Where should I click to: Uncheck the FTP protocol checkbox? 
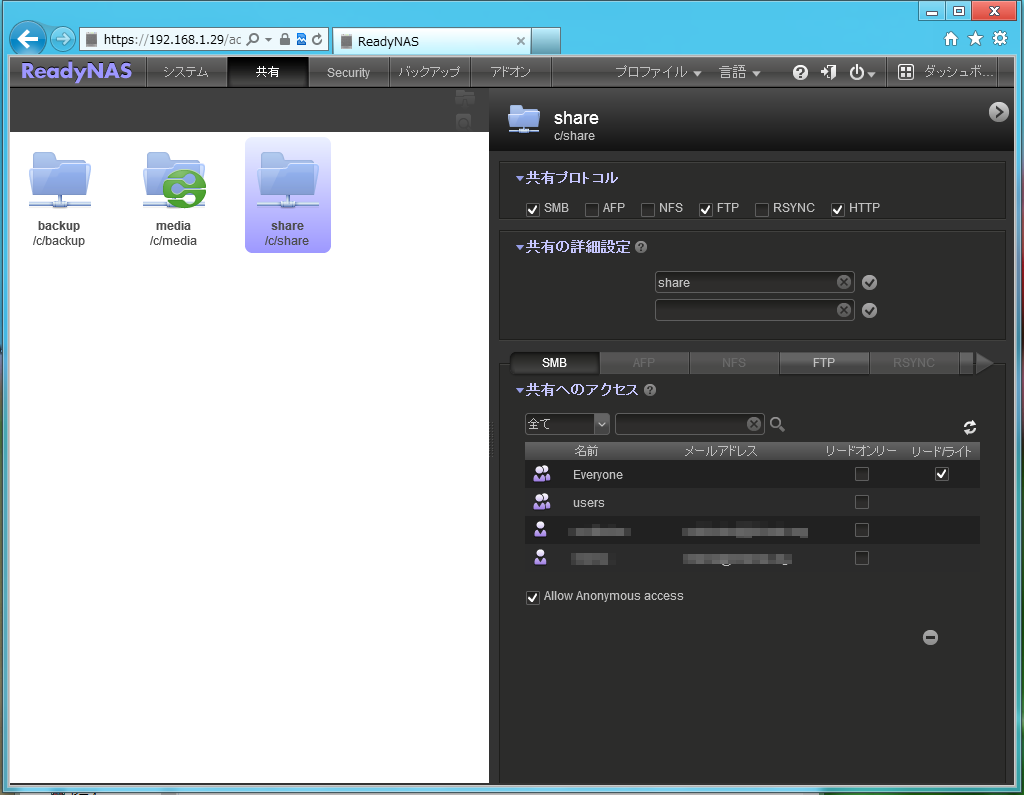click(706, 209)
